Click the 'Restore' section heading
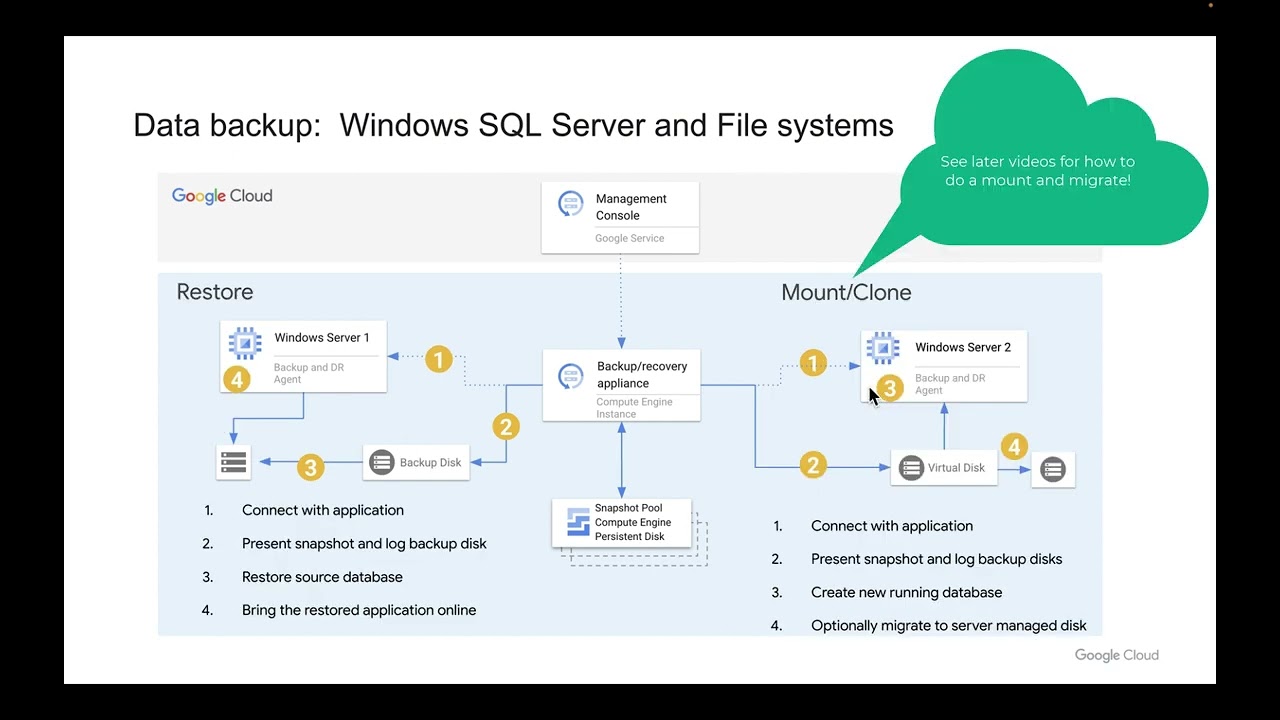 pos(215,292)
